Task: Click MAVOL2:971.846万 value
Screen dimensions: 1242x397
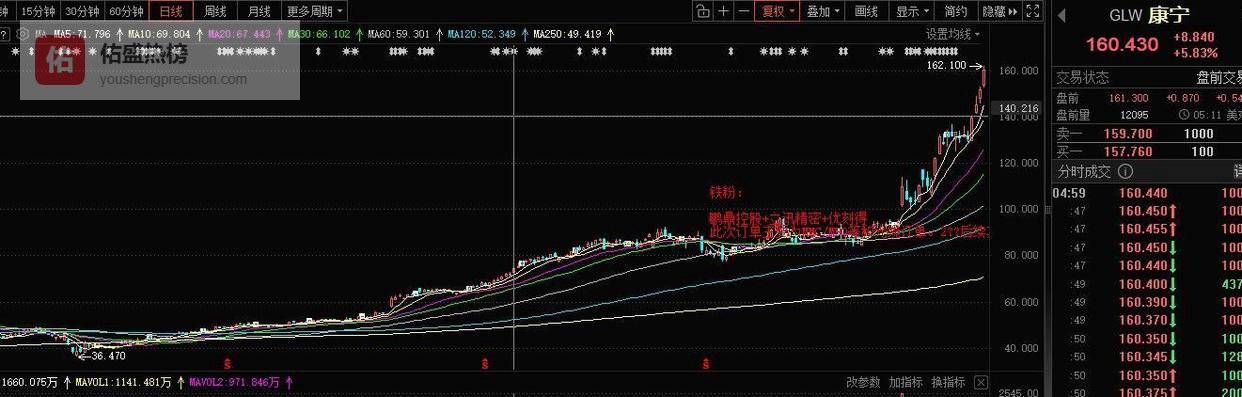Action: [x=235, y=382]
